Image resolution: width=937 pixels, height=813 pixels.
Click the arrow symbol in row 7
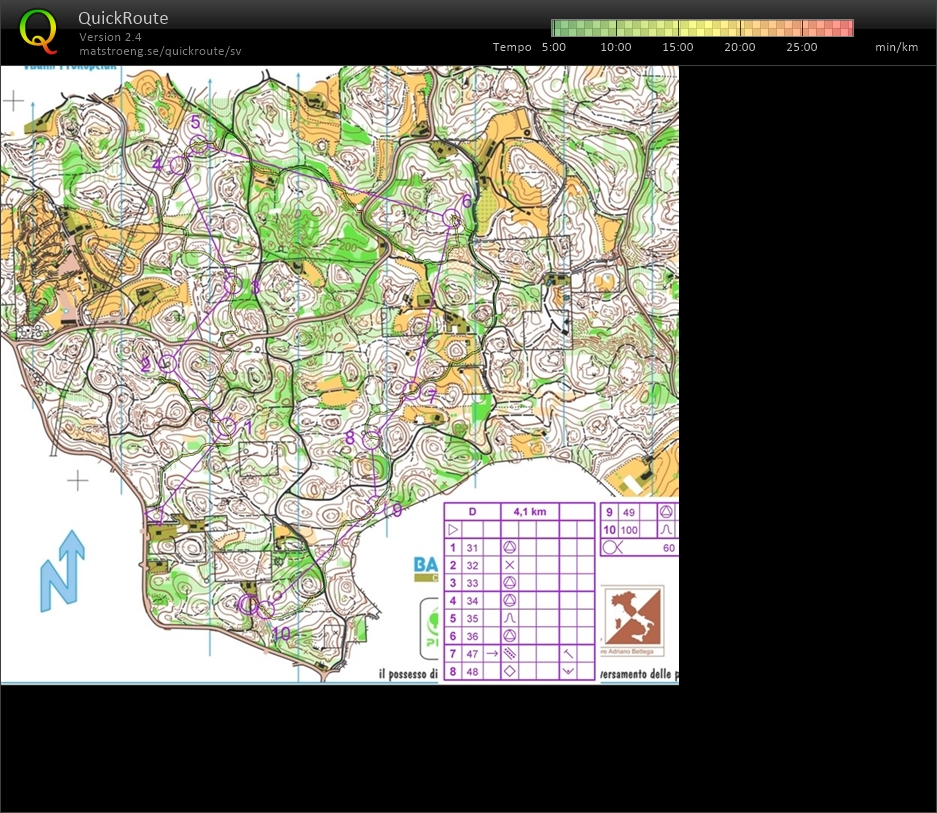[492, 653]
